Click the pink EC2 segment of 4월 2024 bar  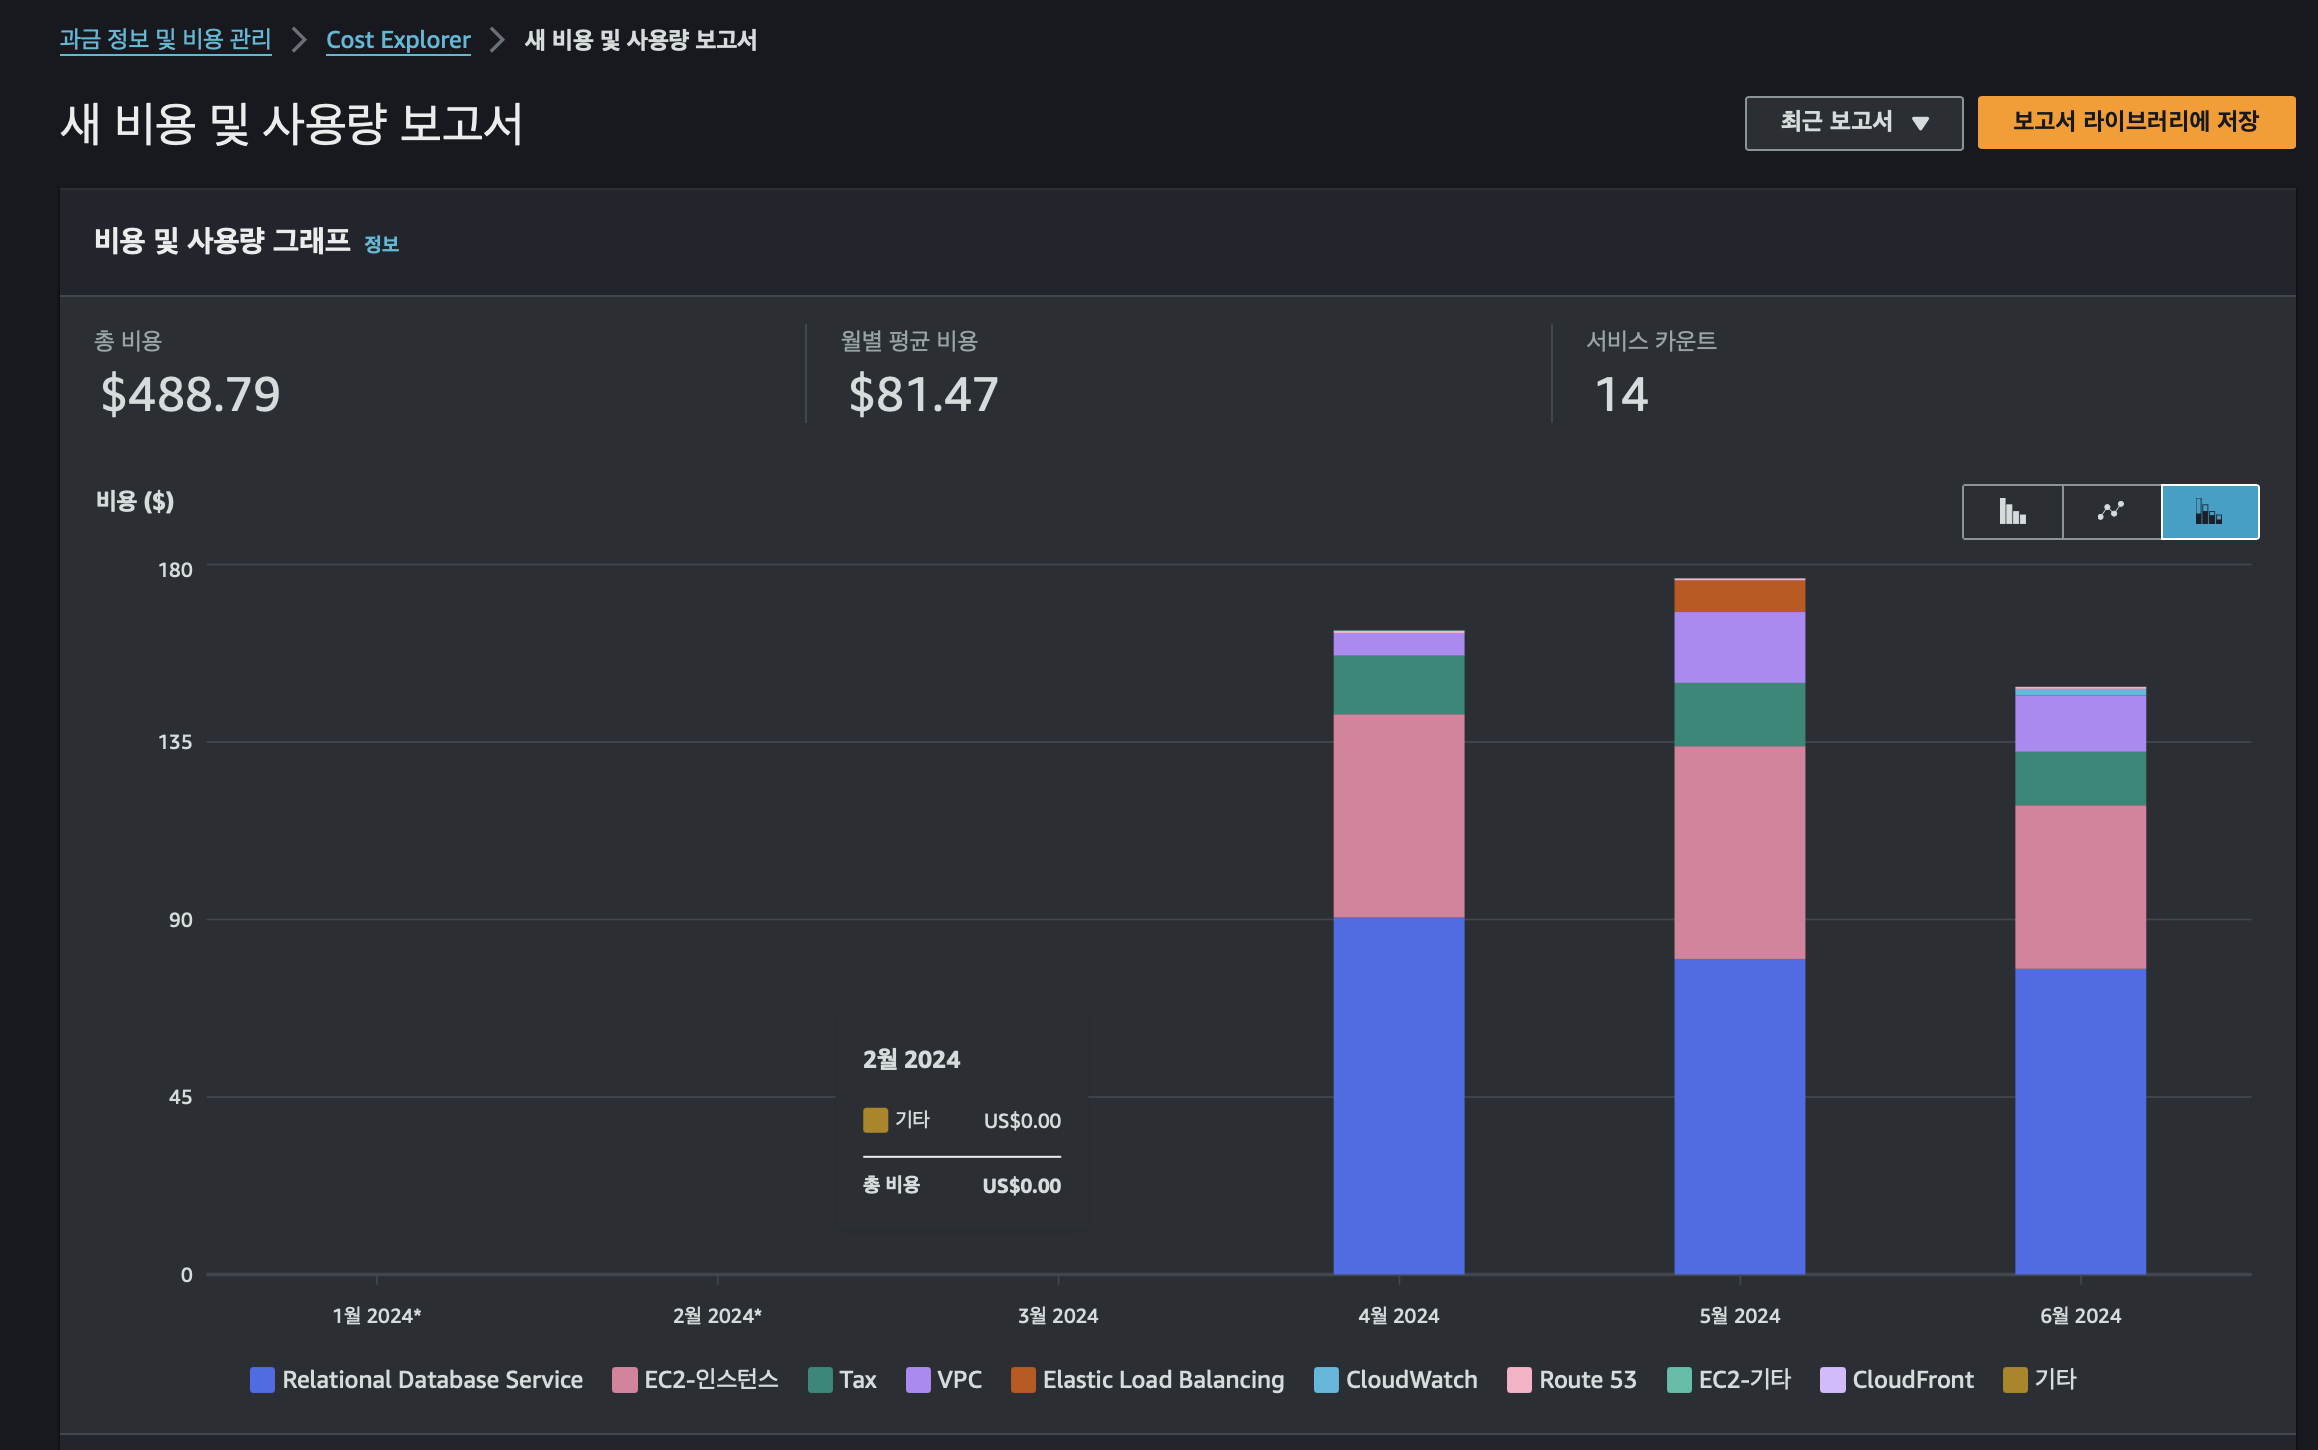click(1399, 815)
